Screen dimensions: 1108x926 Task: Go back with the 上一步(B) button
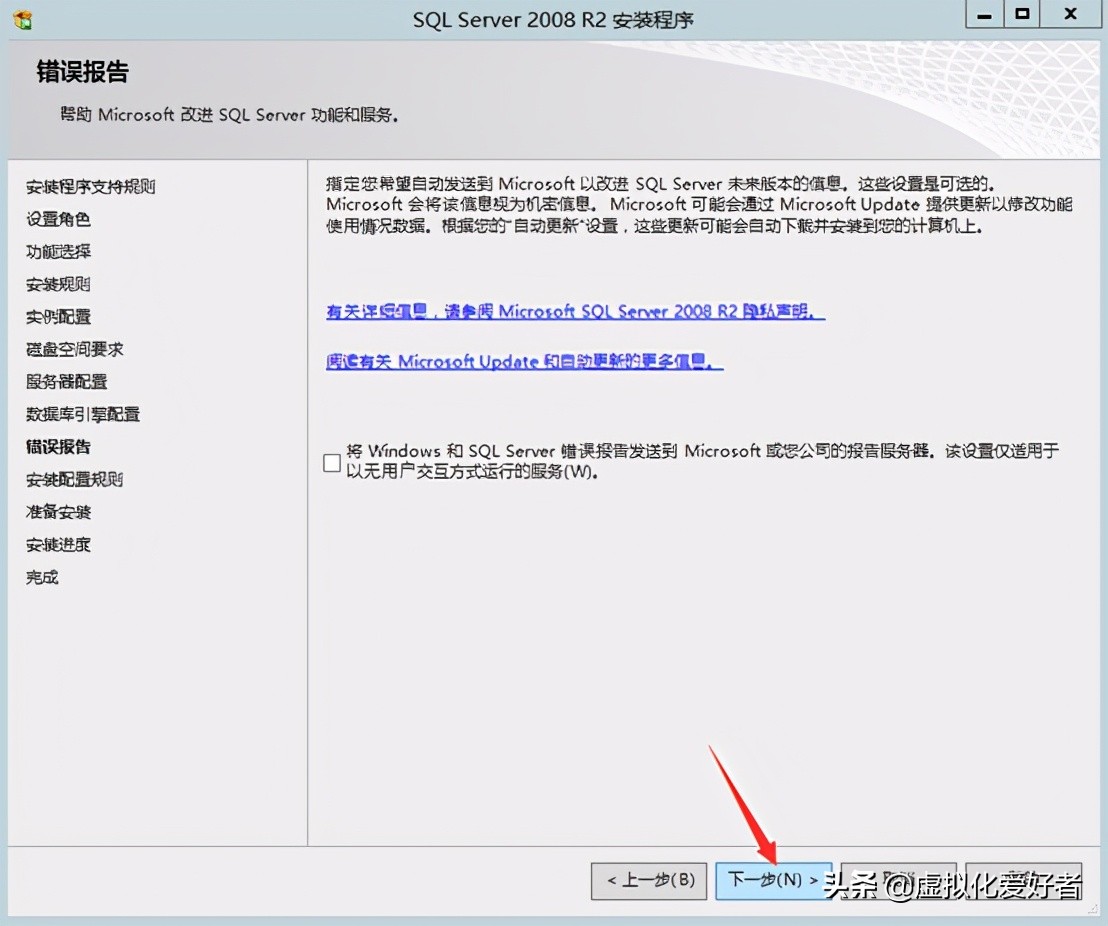tap(649, 880)
